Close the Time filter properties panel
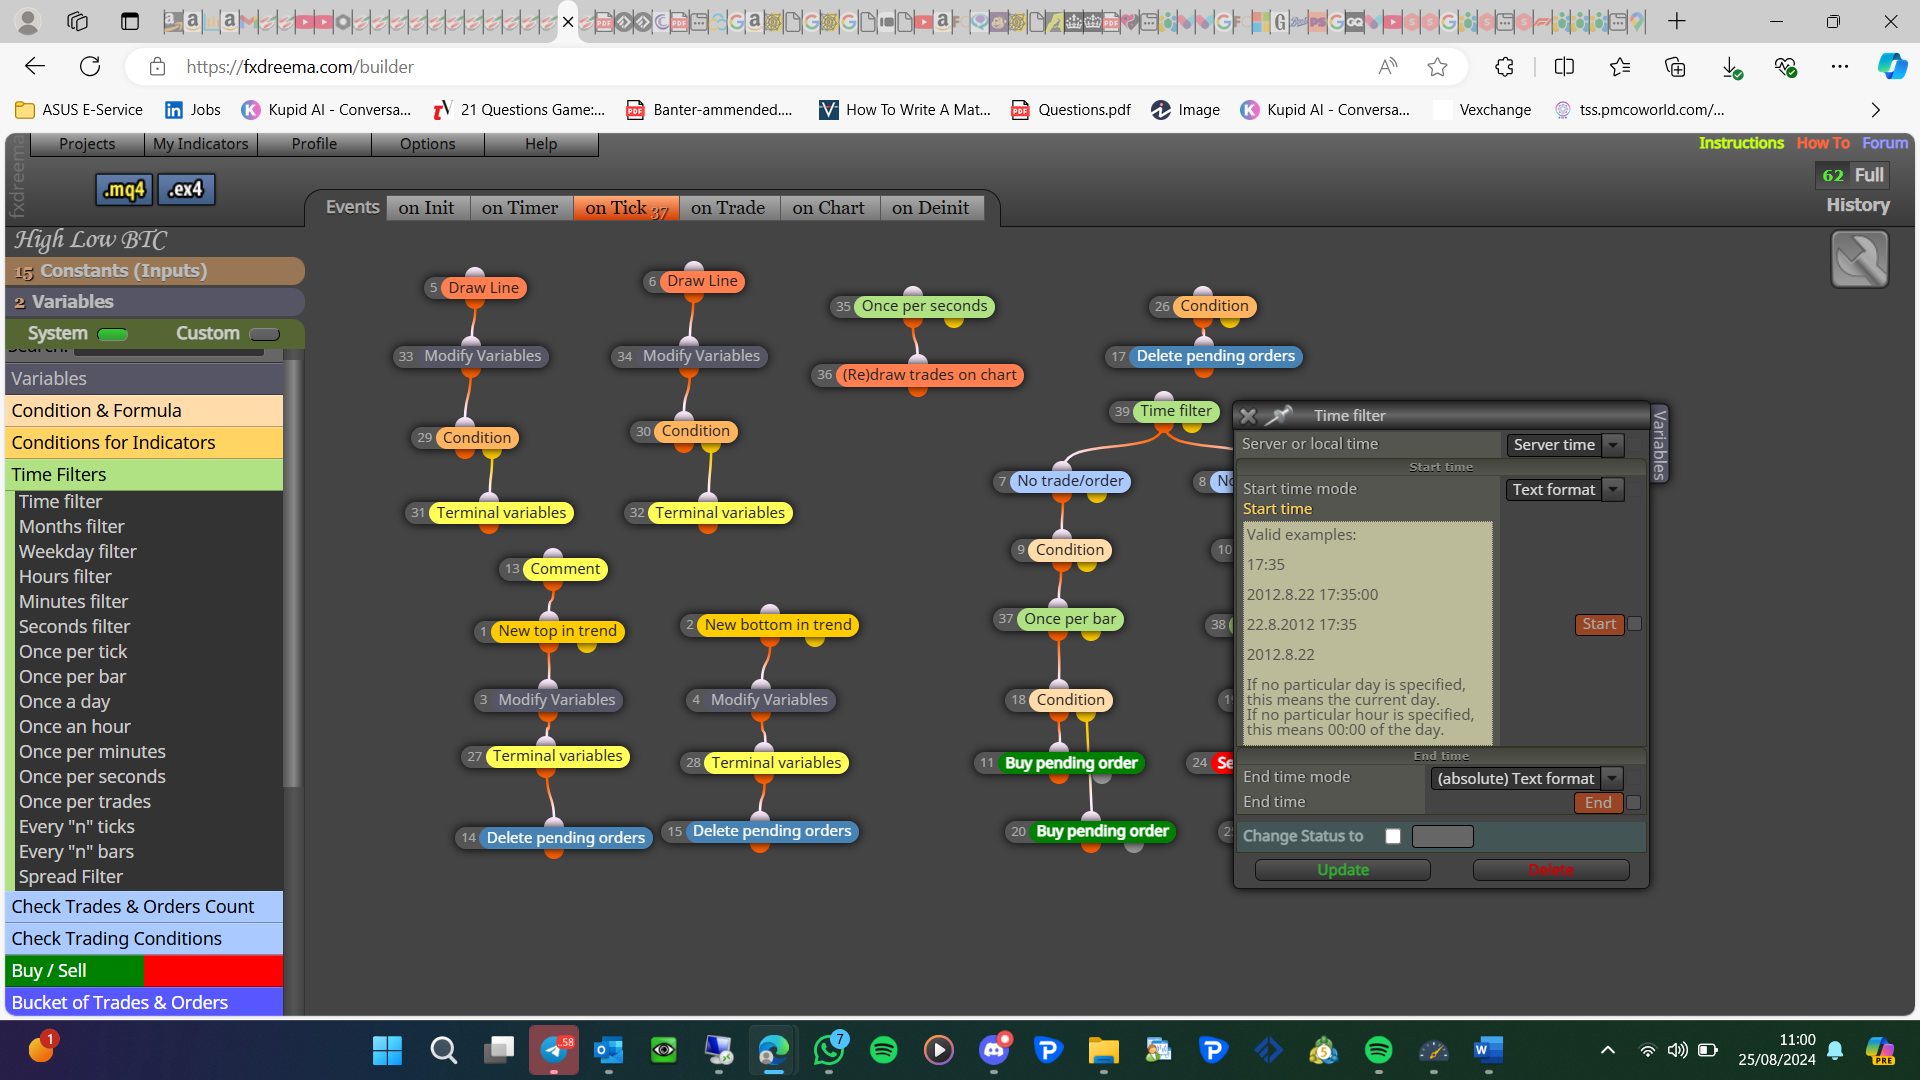This screenshot has width=1920, height=1080. [1248, 416]
